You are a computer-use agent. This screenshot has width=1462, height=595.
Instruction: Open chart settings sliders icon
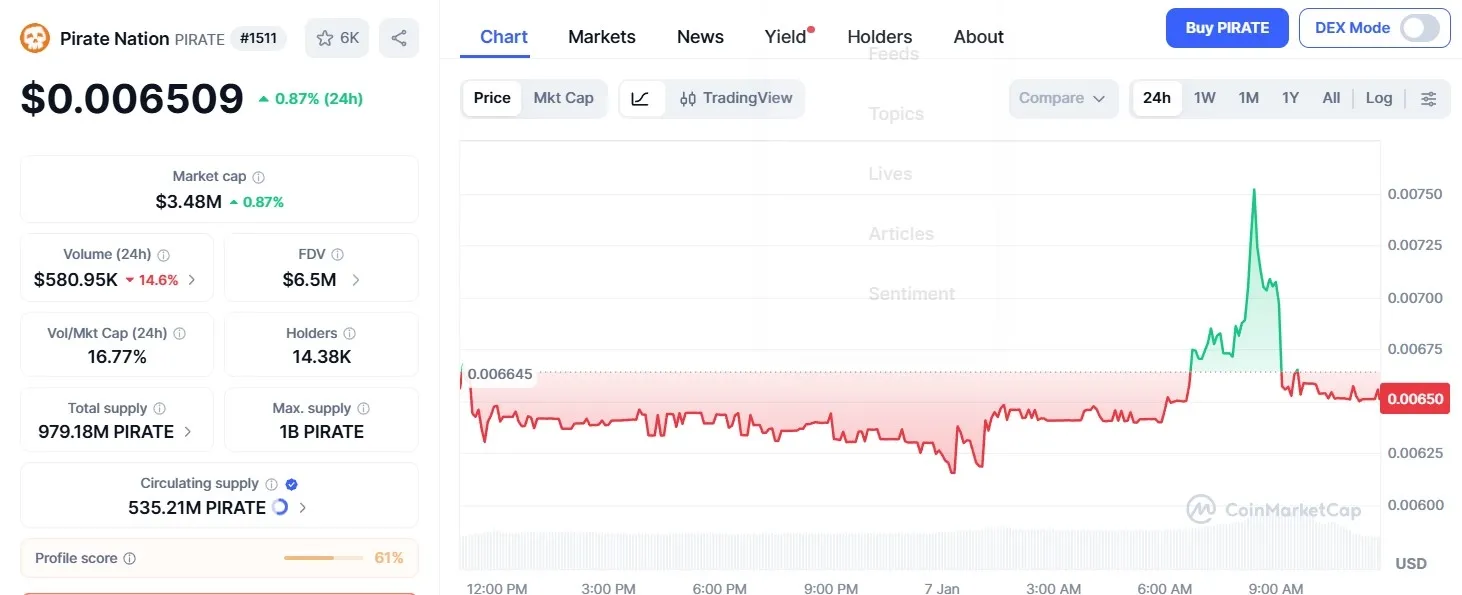(1429, 98)
